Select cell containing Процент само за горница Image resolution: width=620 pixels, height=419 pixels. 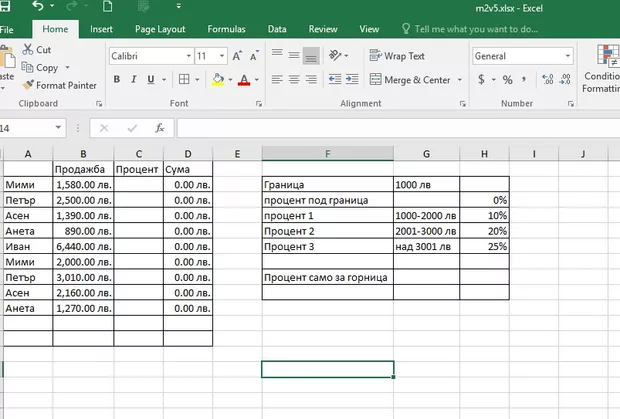click(x=326, y=277)
